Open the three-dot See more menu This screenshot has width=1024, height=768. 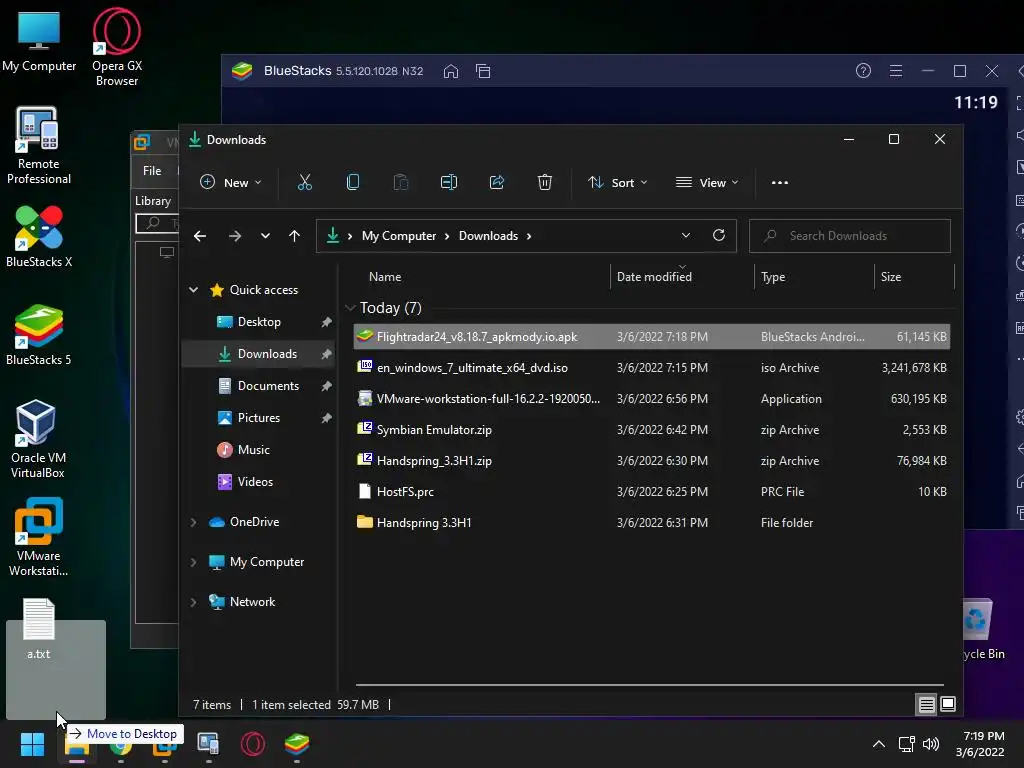coord(780,183)
